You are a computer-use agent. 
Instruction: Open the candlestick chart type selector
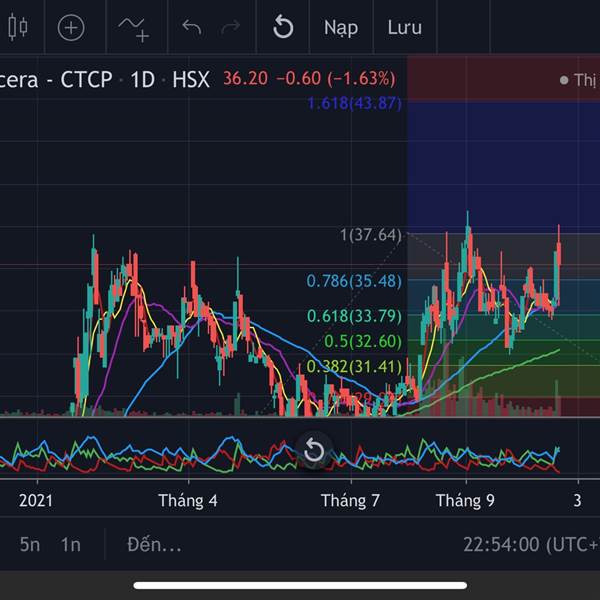pos(17,28)
